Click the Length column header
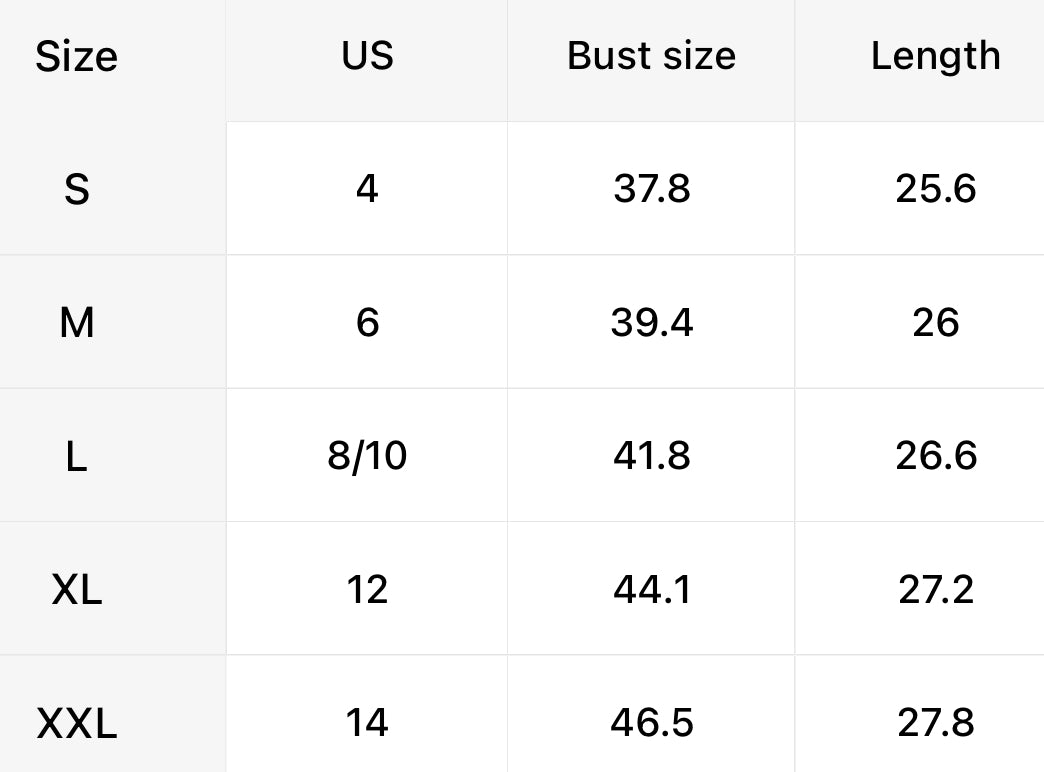Screen dimensions: 1044x772 pos(935,56)
